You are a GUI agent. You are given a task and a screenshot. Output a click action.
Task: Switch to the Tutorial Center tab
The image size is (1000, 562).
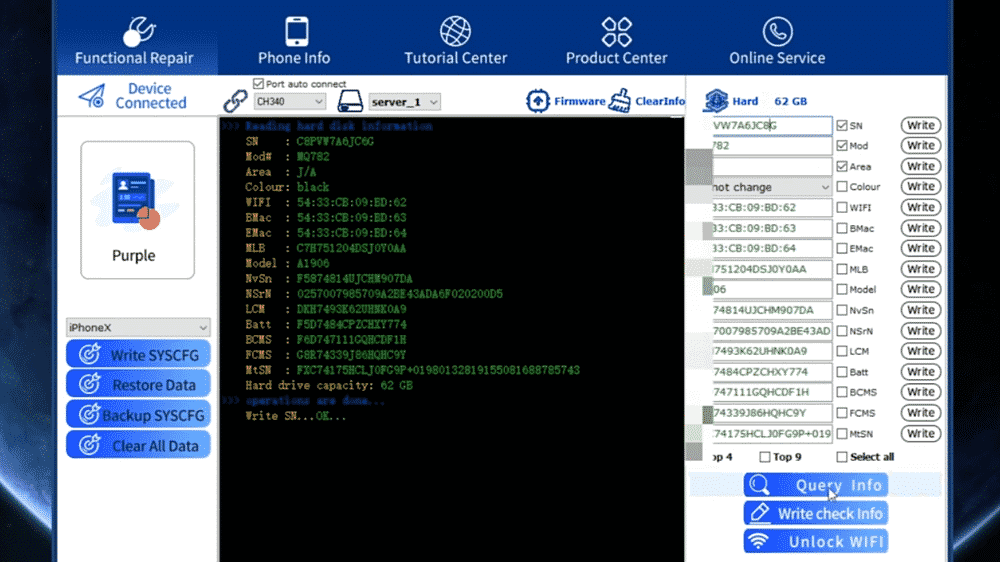click(455, 41)
